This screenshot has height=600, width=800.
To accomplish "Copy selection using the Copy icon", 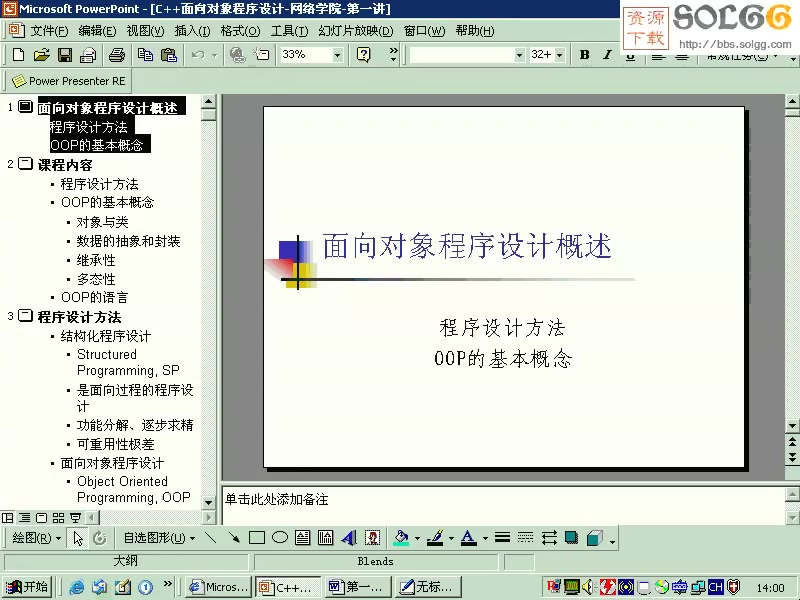I will [145, 55].
